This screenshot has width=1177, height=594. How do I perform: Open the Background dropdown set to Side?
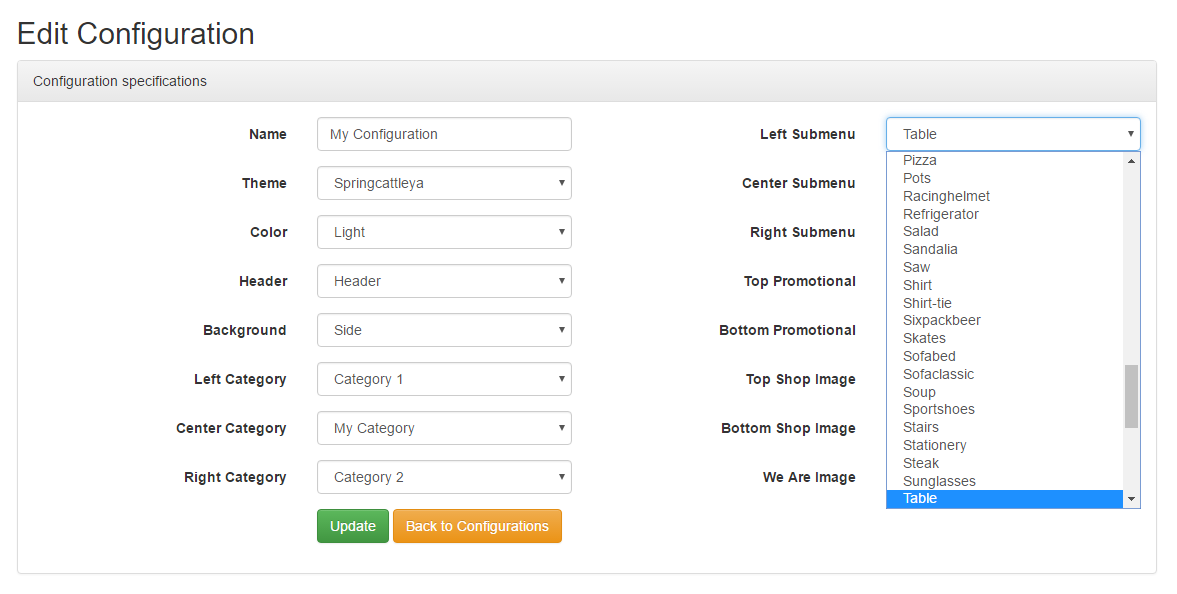(x=444, y=330)
